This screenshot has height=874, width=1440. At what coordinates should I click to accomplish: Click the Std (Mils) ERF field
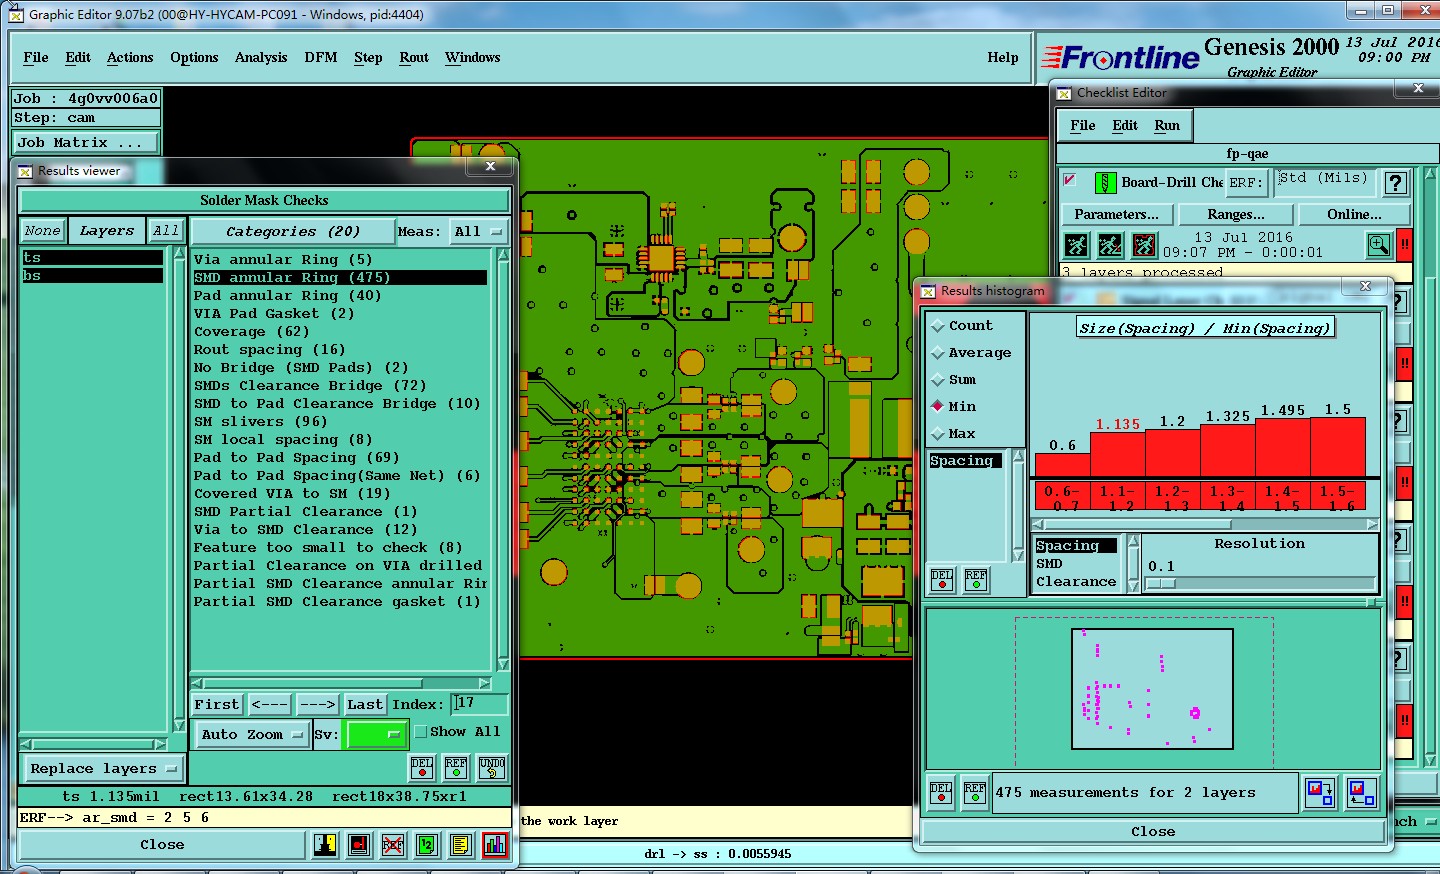click(x=1323, y=181)
